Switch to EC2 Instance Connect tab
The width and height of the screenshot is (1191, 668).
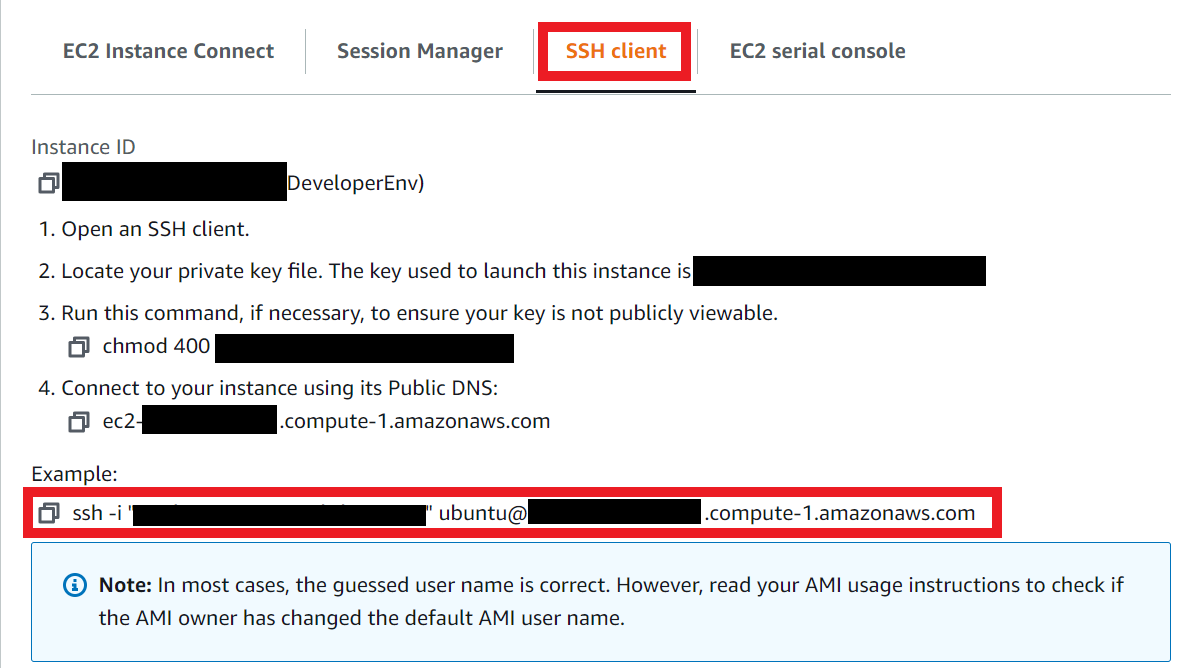168,51
